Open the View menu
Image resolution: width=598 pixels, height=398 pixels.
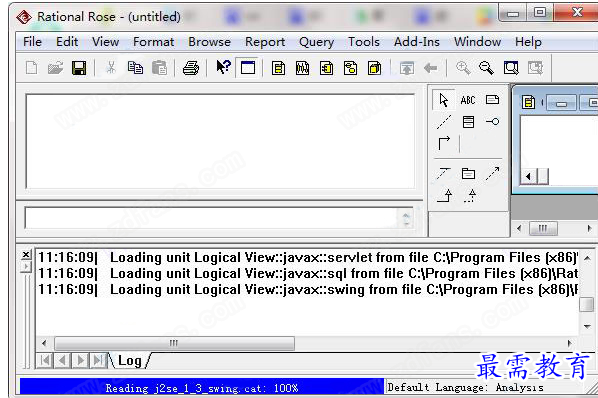point(106,42)
